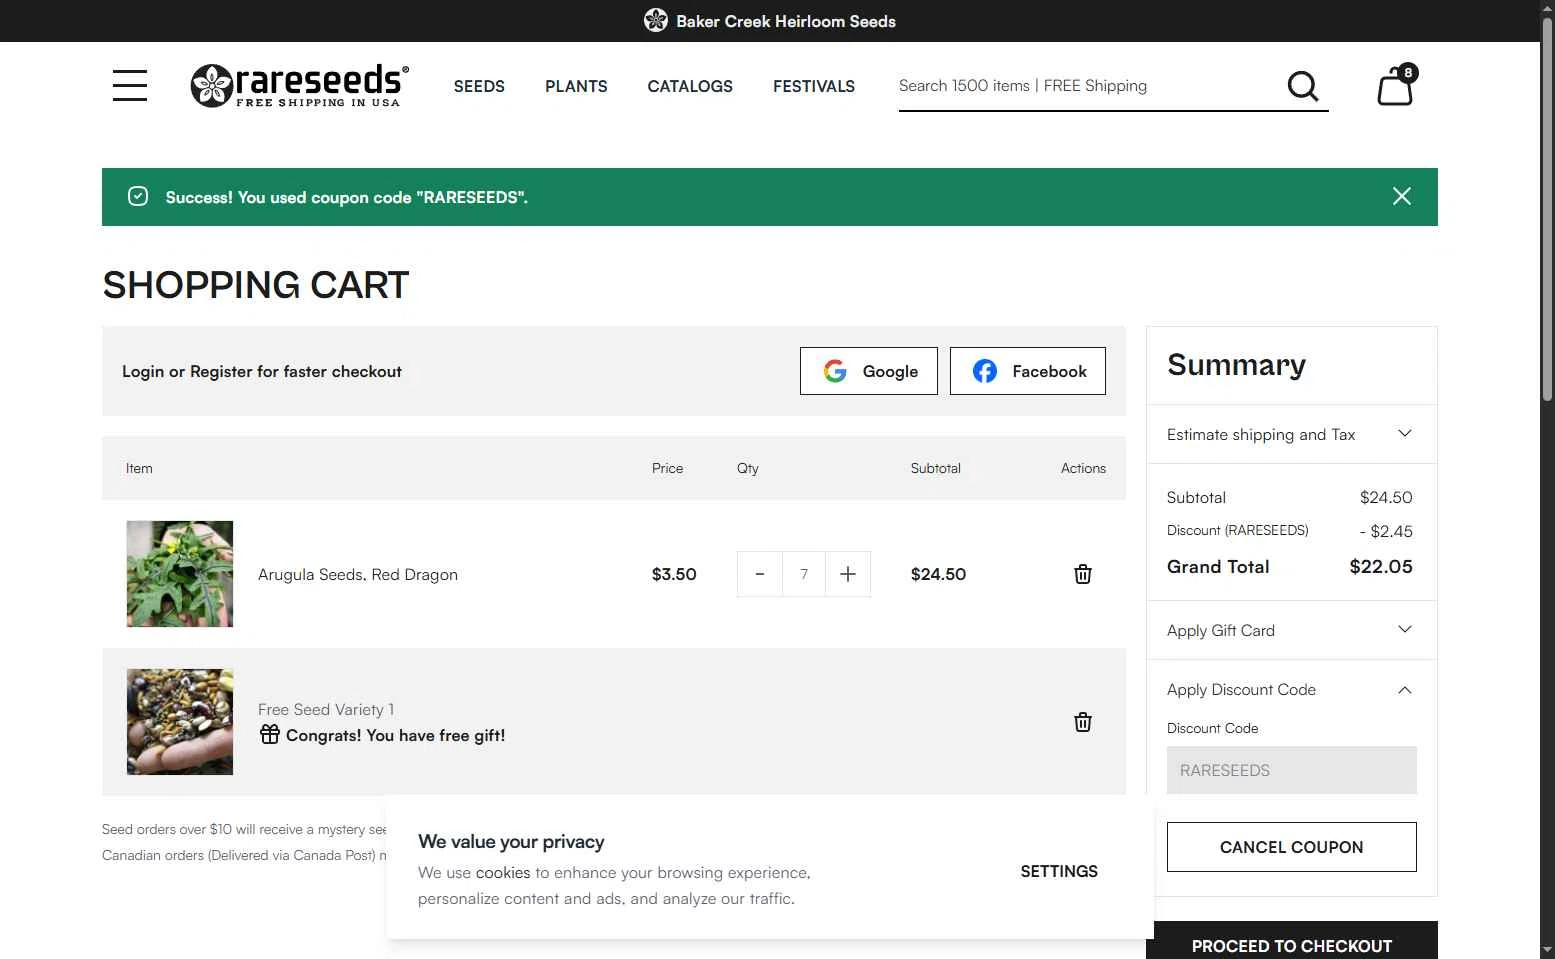The height and width of the screenshot is (959, 1555).
Task: Decrease Arugula quantity with minus button
Action: pos(760,574)
